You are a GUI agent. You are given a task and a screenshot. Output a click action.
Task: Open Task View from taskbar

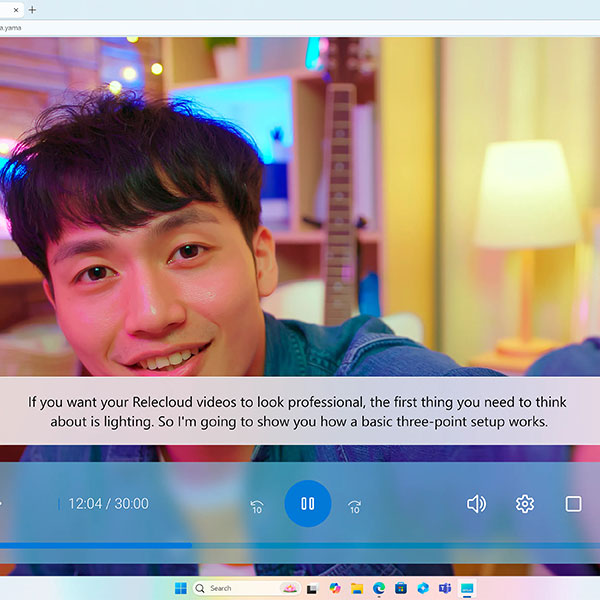(313, 588)
